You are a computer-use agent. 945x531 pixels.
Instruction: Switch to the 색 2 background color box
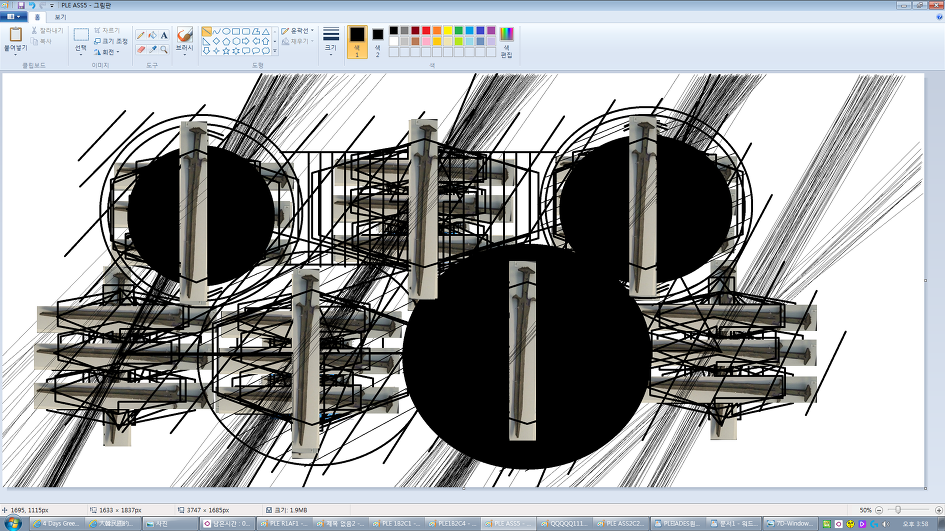click(378, 41)
